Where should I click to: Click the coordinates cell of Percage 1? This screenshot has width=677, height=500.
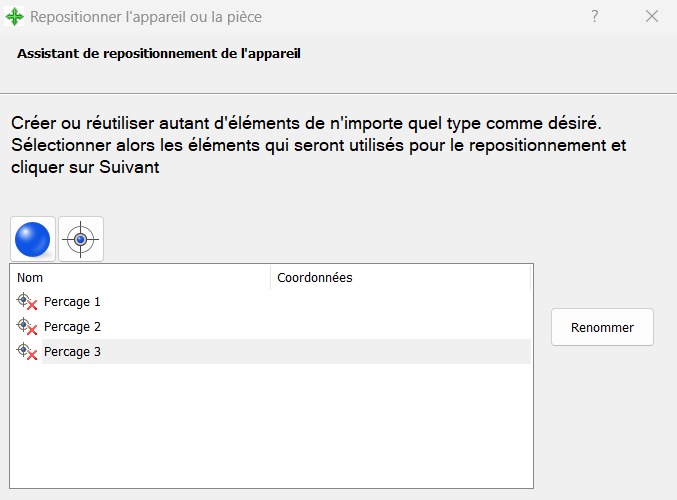[x=400, y=301]
